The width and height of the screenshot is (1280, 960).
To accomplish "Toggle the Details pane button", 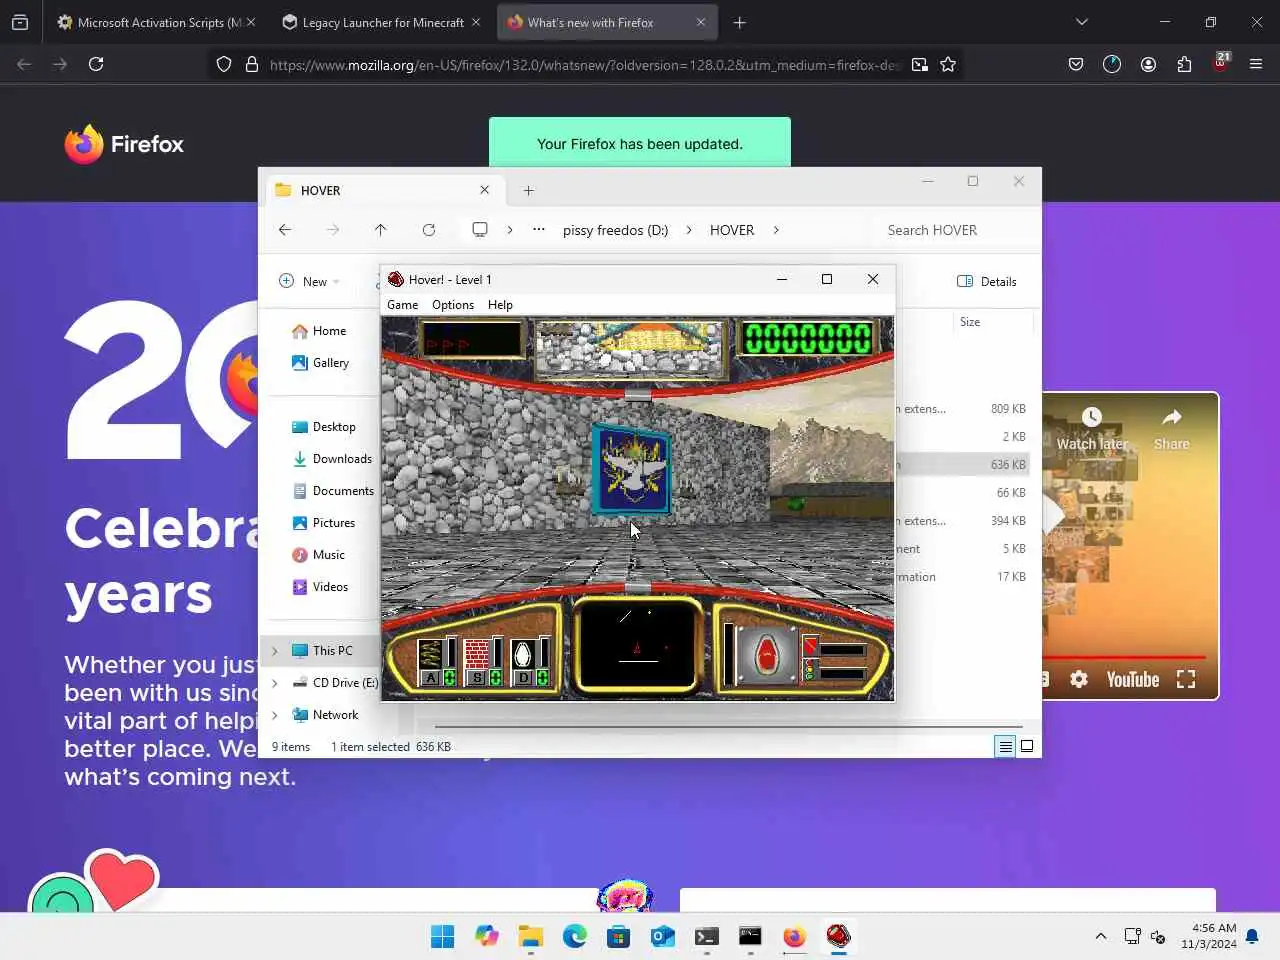I will 987,281.
